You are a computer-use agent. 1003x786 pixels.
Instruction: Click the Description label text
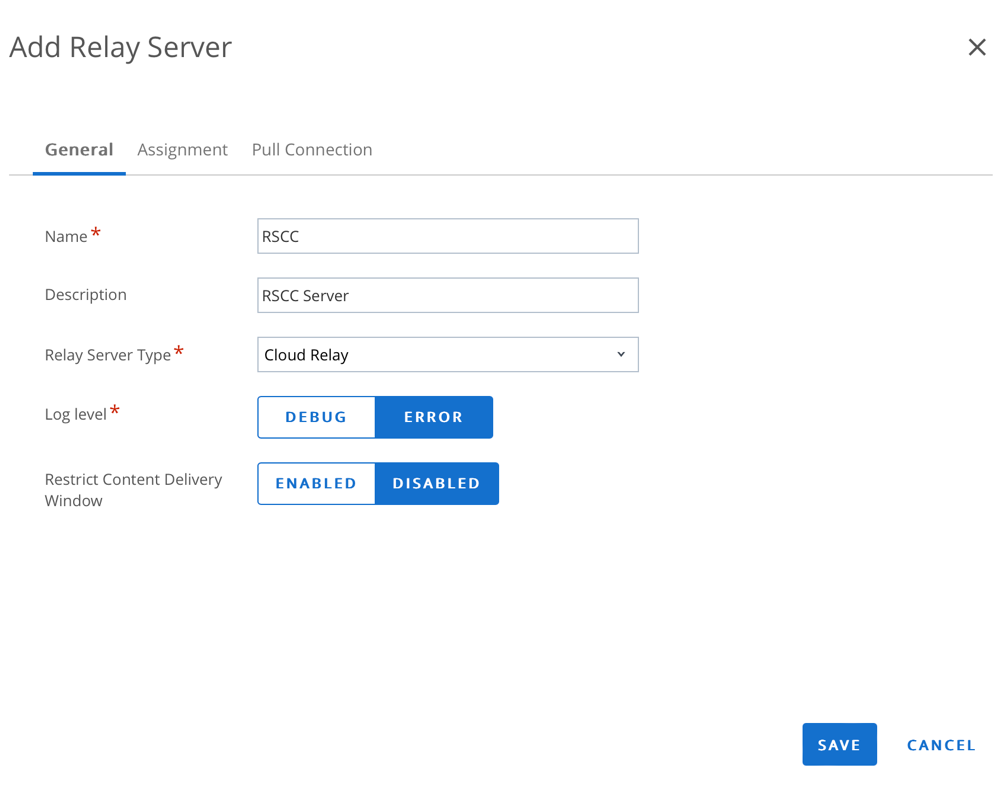point(86,295)
